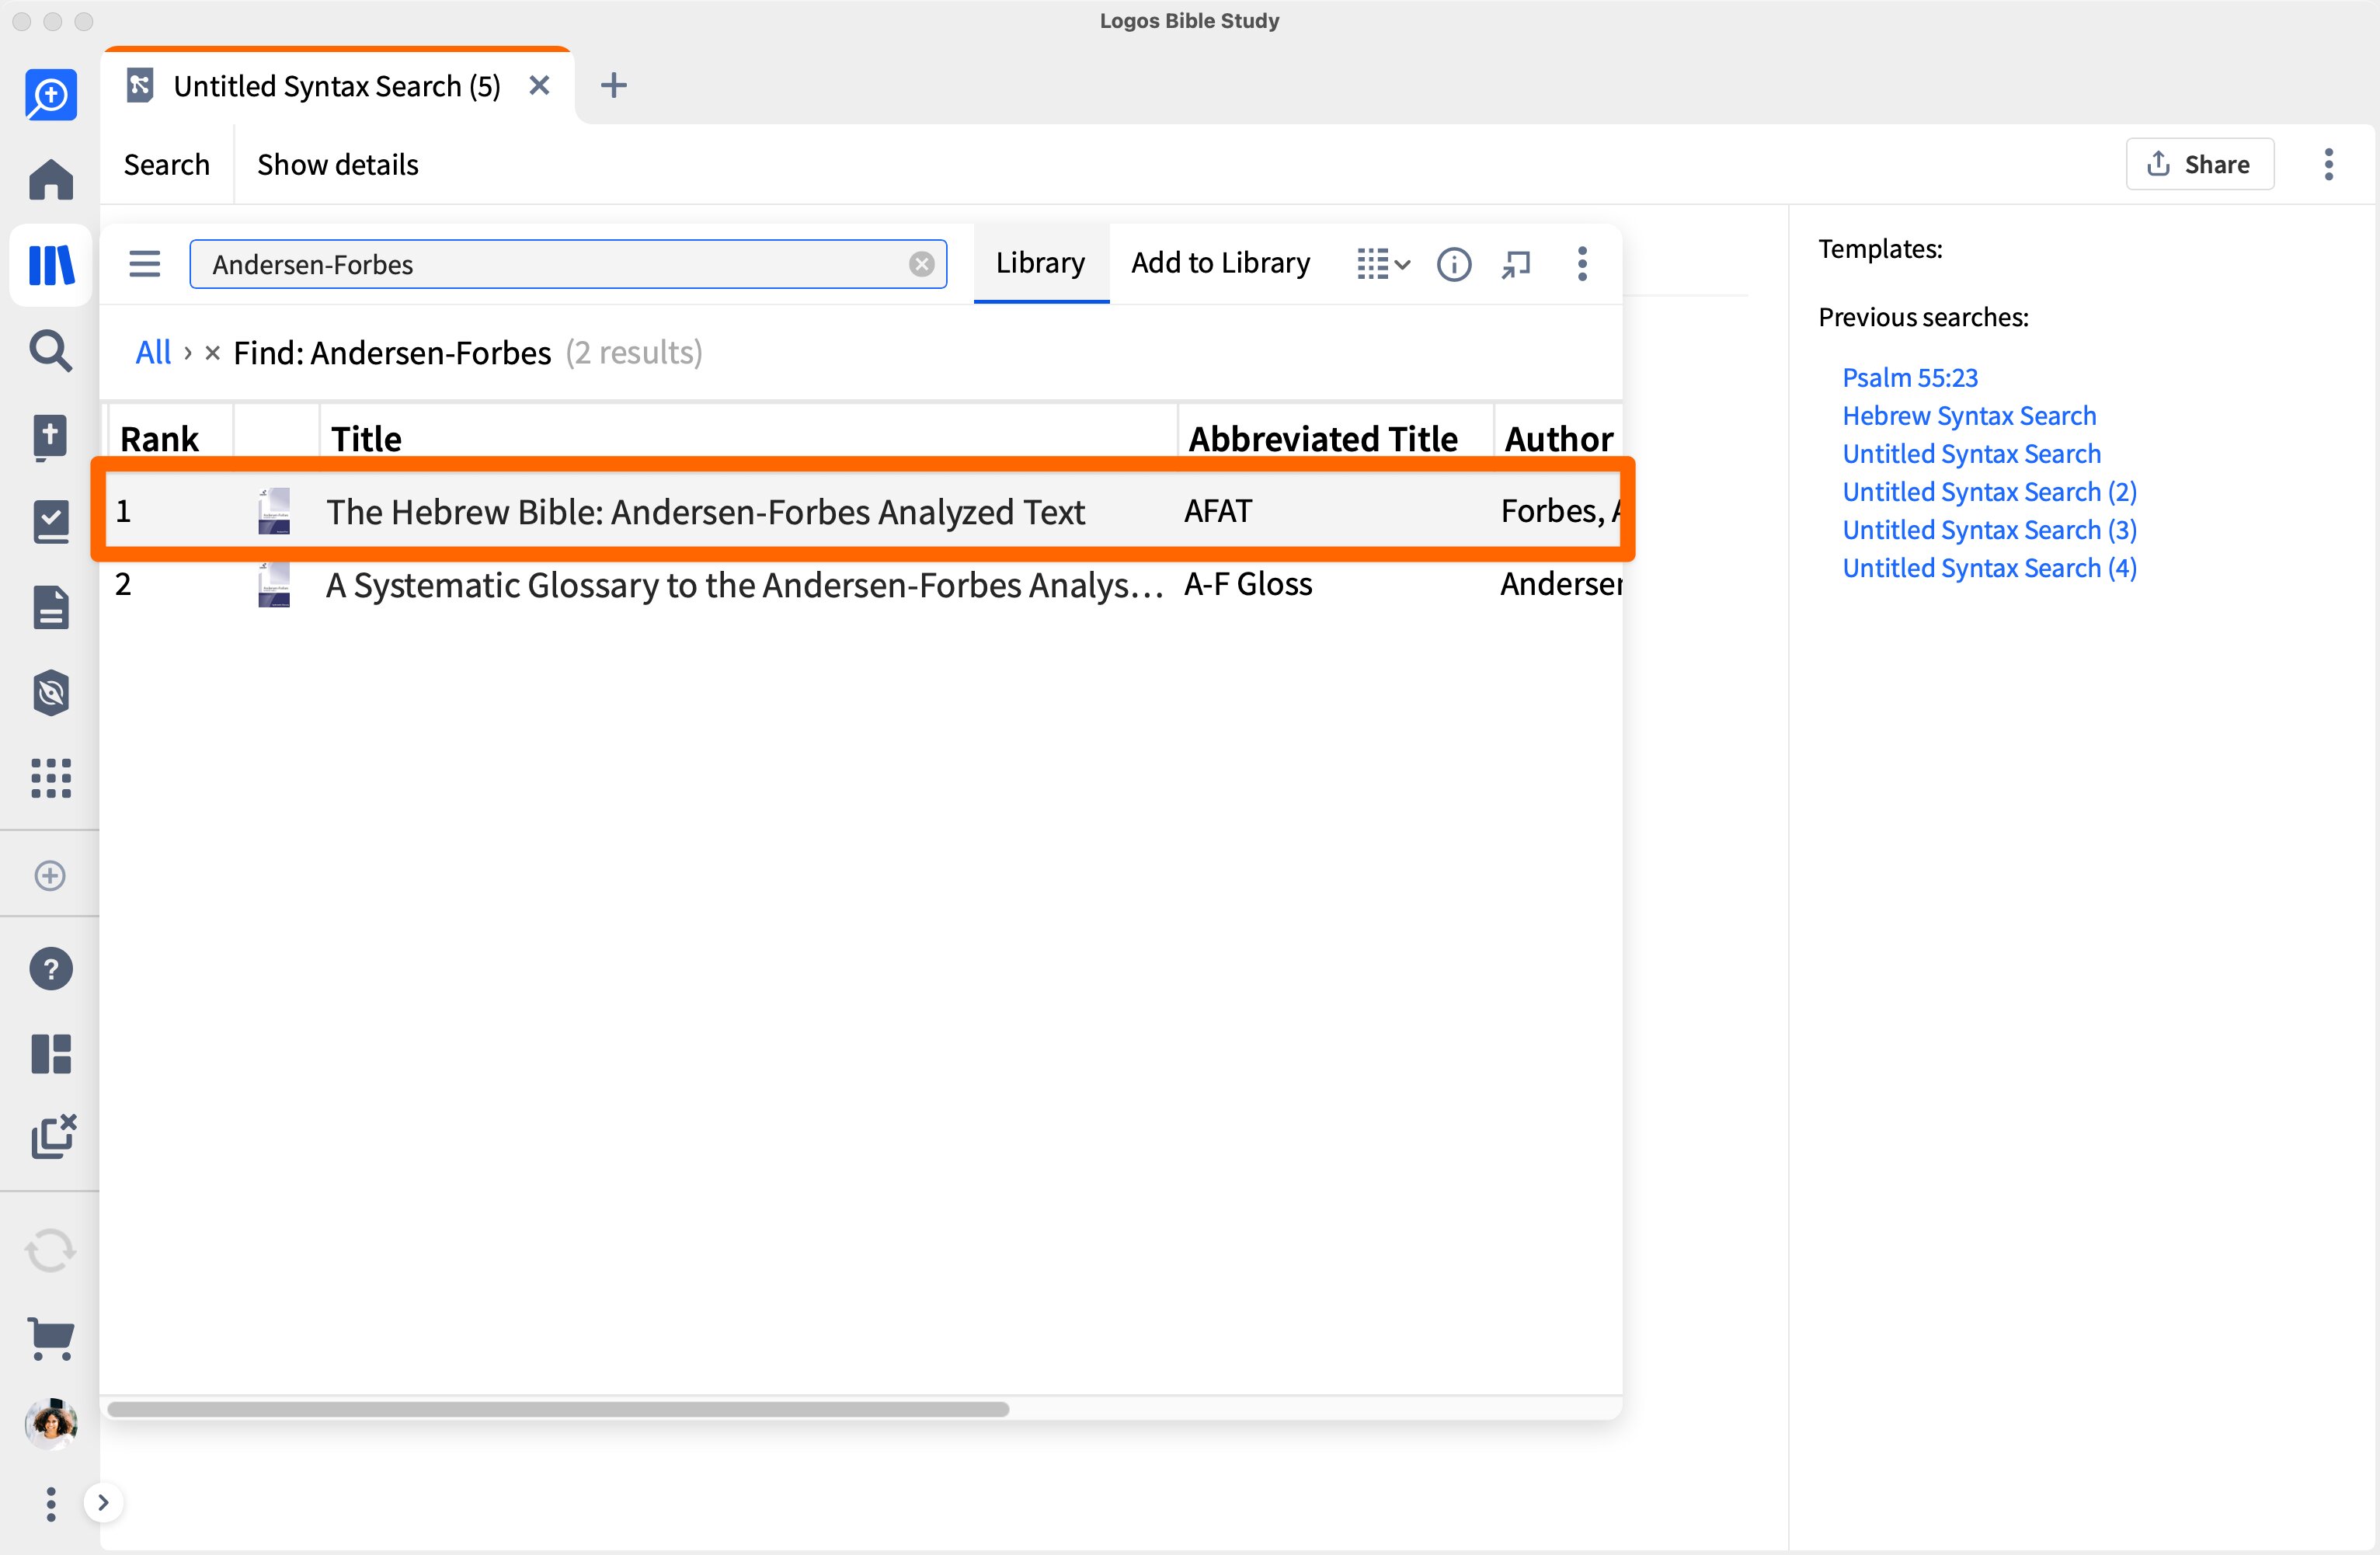
Task: Click the Search menu item
Action: click(x=167, y=164)
